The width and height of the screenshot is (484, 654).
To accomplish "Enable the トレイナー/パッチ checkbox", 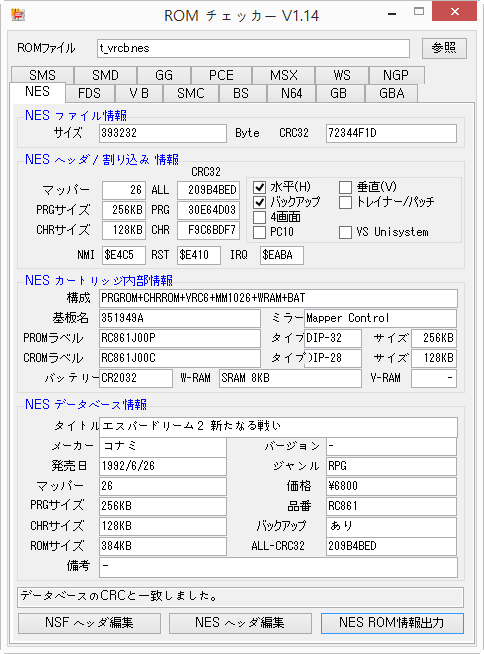I will click(345, 203).
